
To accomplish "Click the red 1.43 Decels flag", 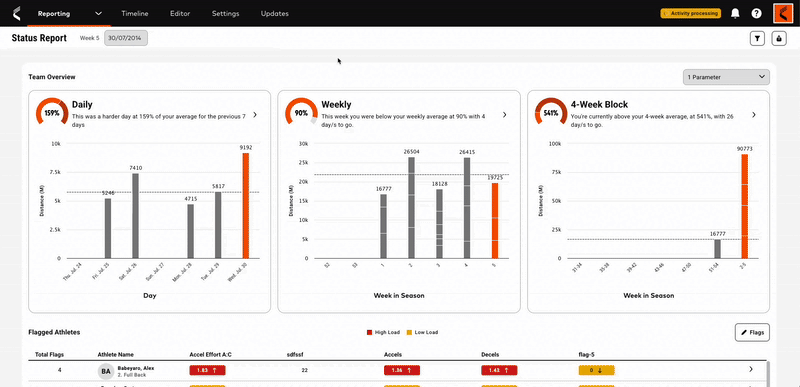I will click(x=499, y=371).
